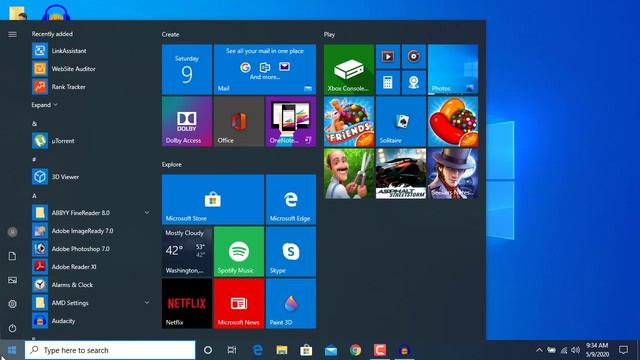Viewport: 640px width, 360px height.
Task: Open Adobe Reader XI
Action: (91, 267)
